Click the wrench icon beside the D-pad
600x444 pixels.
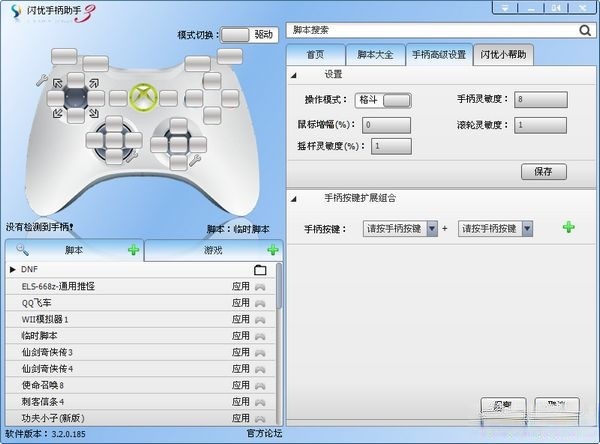click(42, 80)
